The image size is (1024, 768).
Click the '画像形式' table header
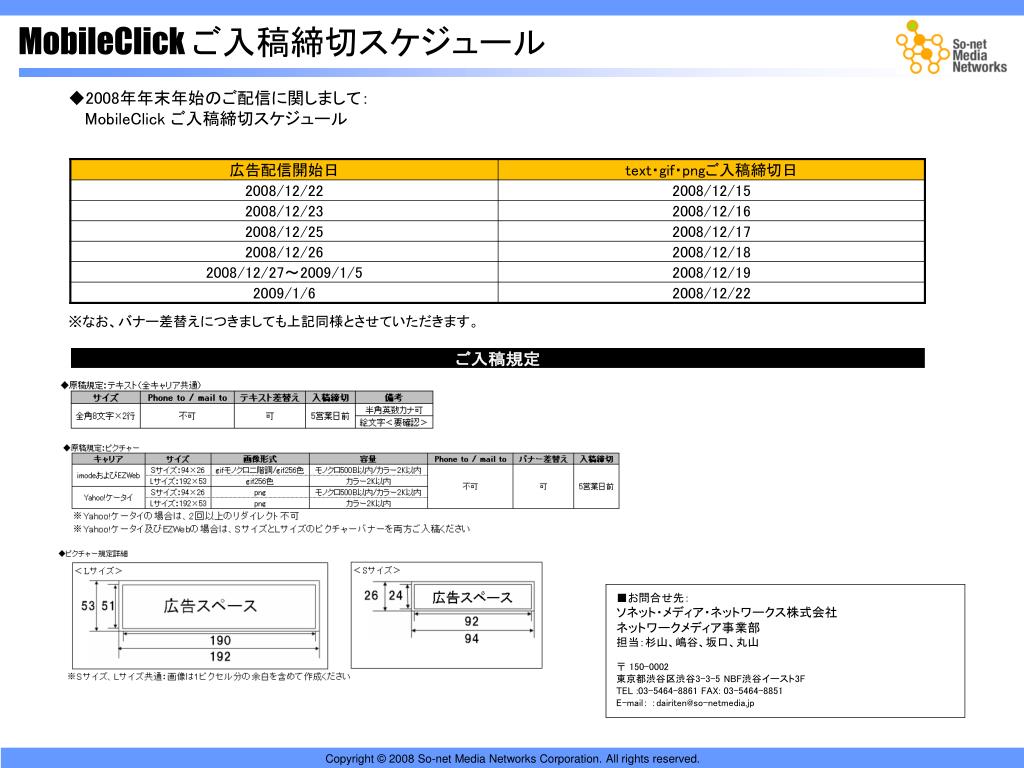click(x=260, y=459)
